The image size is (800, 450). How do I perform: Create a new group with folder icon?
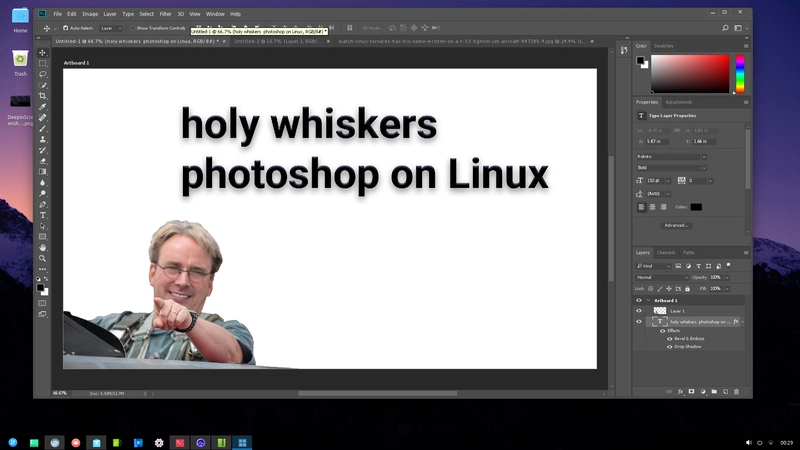pos(714,392)
